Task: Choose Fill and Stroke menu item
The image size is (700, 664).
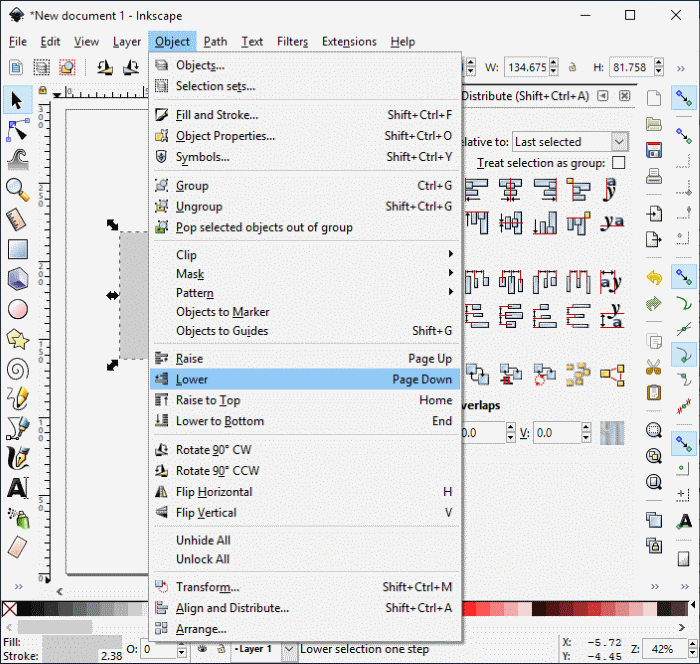Action: pos(305,115)
